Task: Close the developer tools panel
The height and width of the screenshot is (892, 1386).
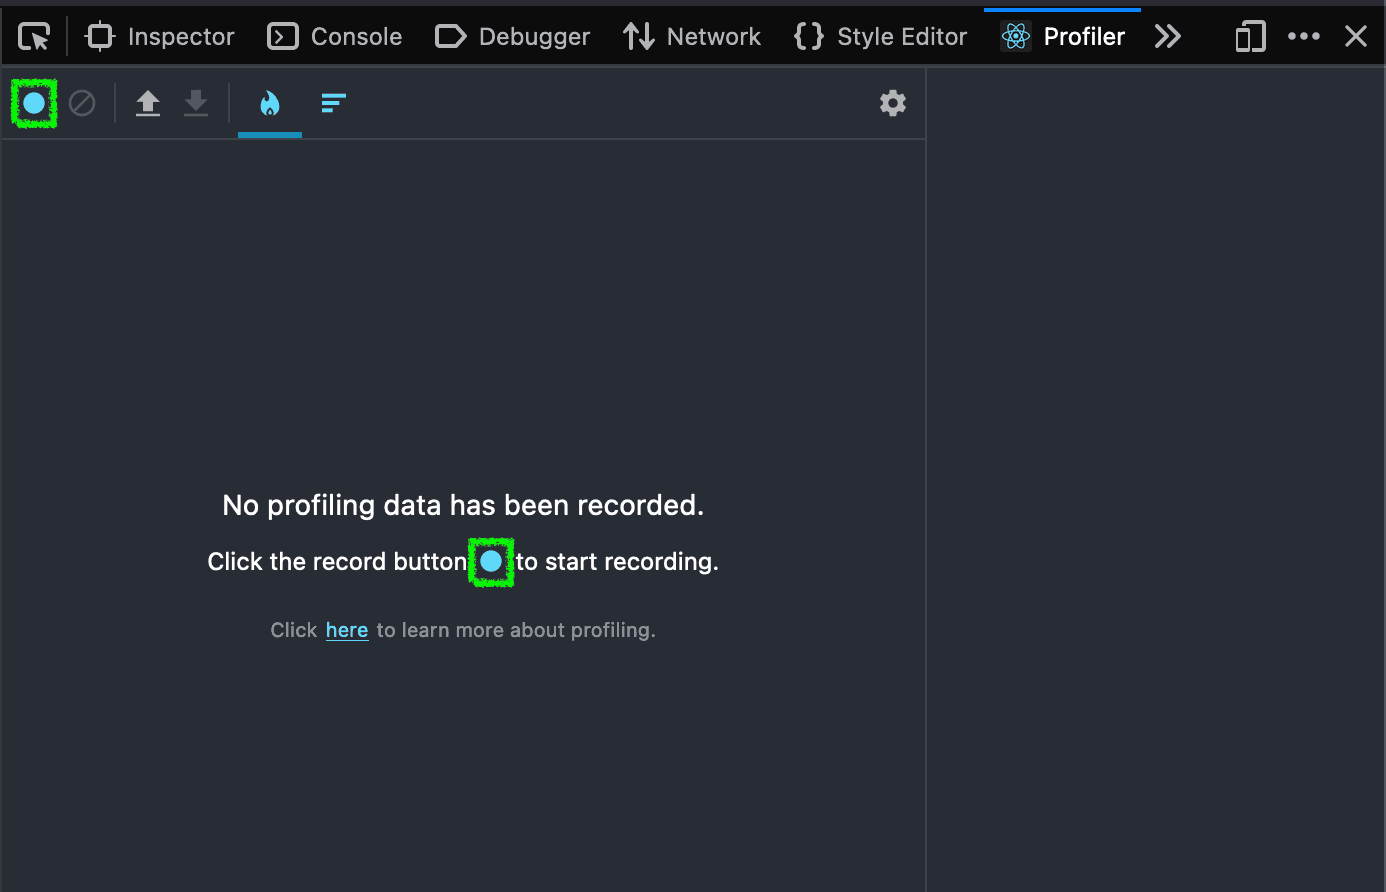Action: pyautogui.click(x=1356, y=37)
